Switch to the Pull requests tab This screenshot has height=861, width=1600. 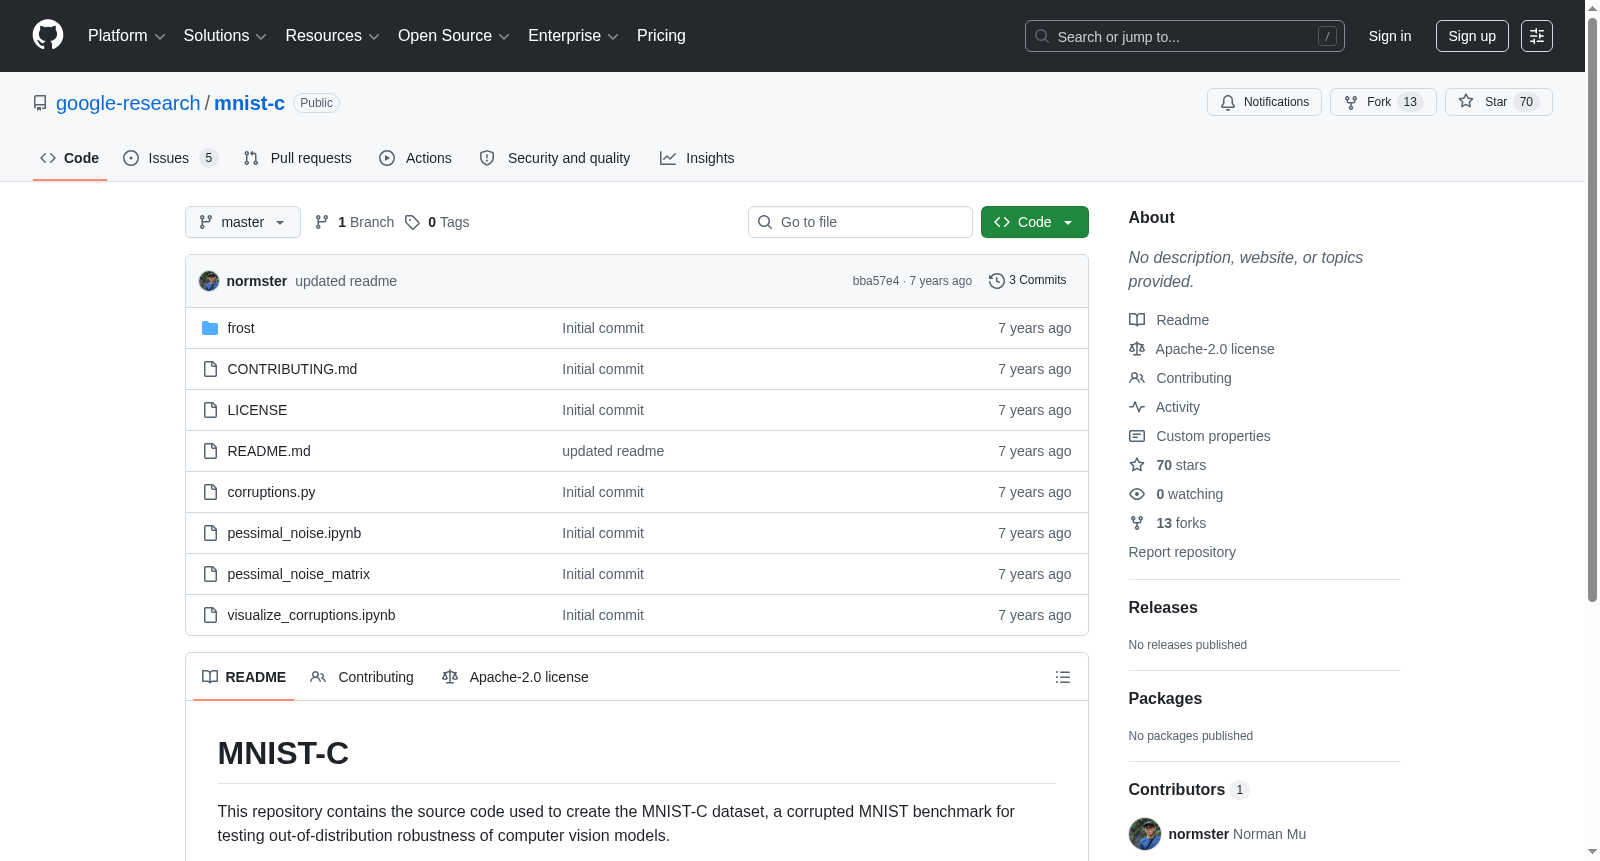pos(298,158)
